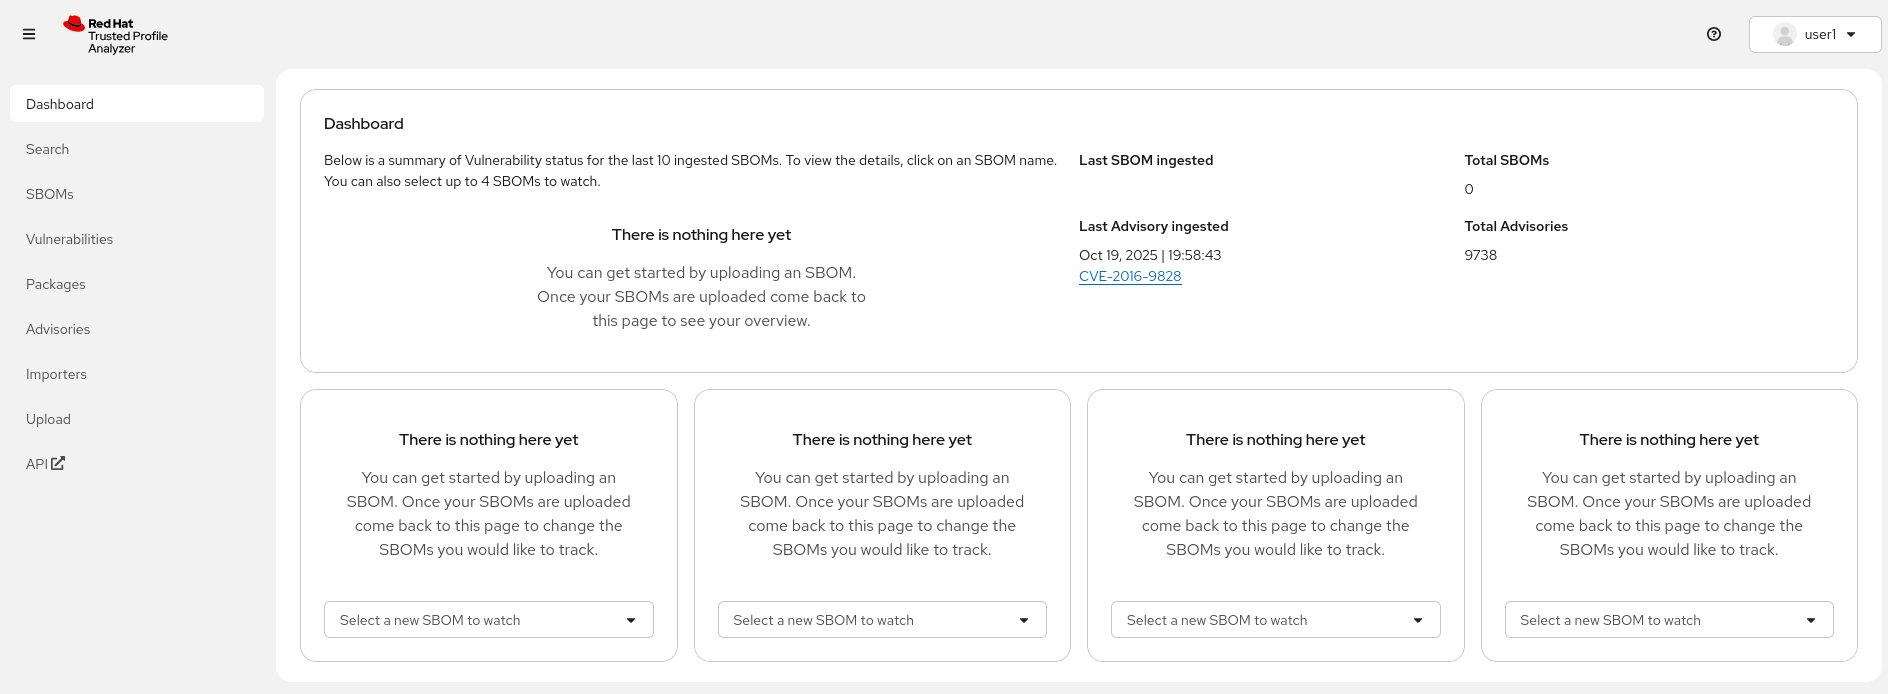
Task: Click the Red Hat Trusted Profile Analyzer logo
Action: tap(115, 35)
